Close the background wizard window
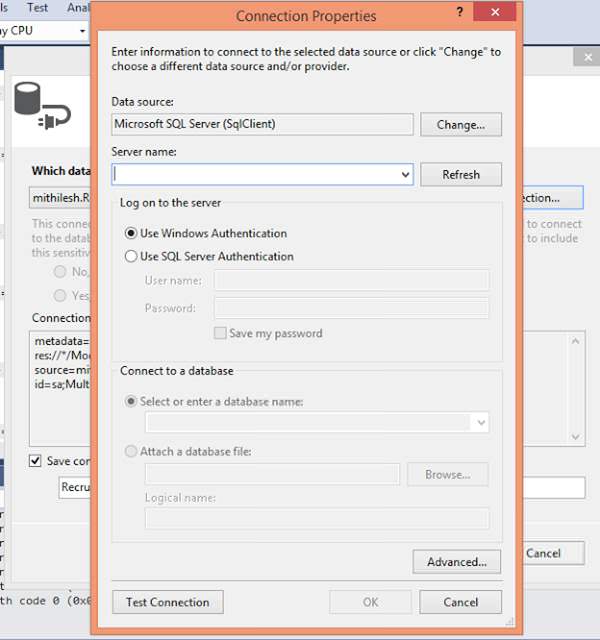 pos(587,57)
